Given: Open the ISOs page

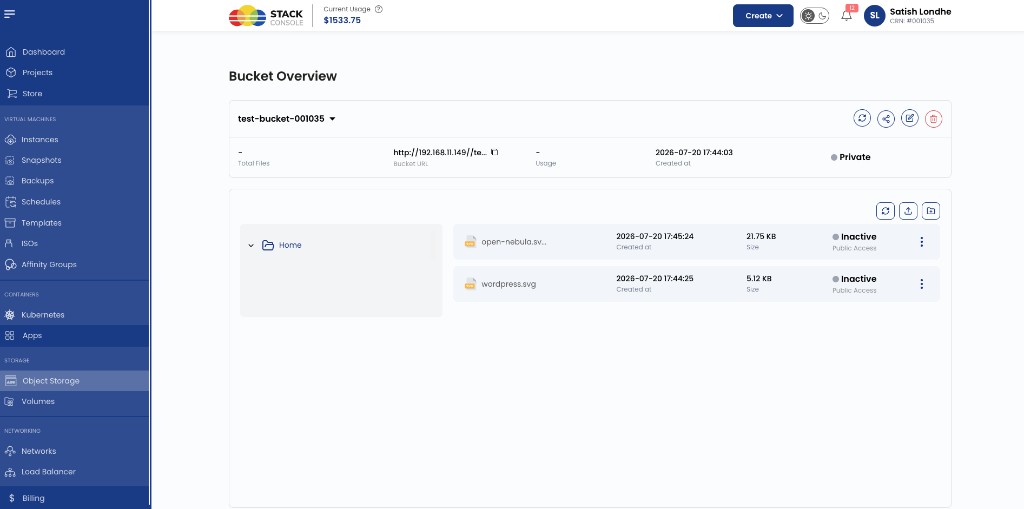Looking at the screenshot, I should (29, 243).
